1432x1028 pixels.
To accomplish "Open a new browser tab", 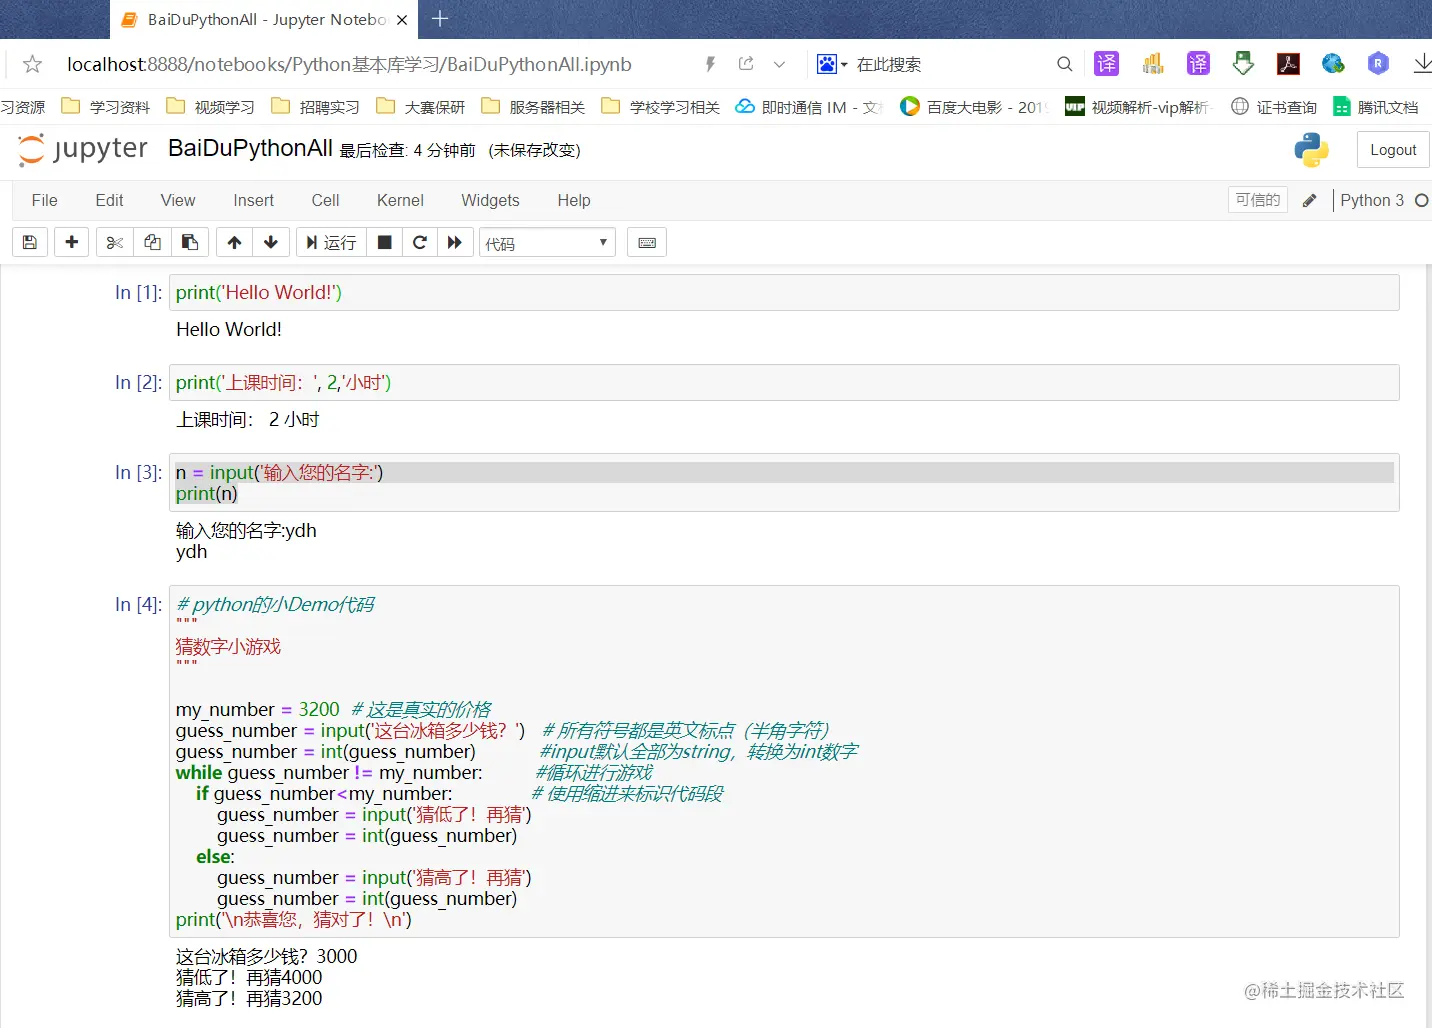I will (x=440, y=19).
